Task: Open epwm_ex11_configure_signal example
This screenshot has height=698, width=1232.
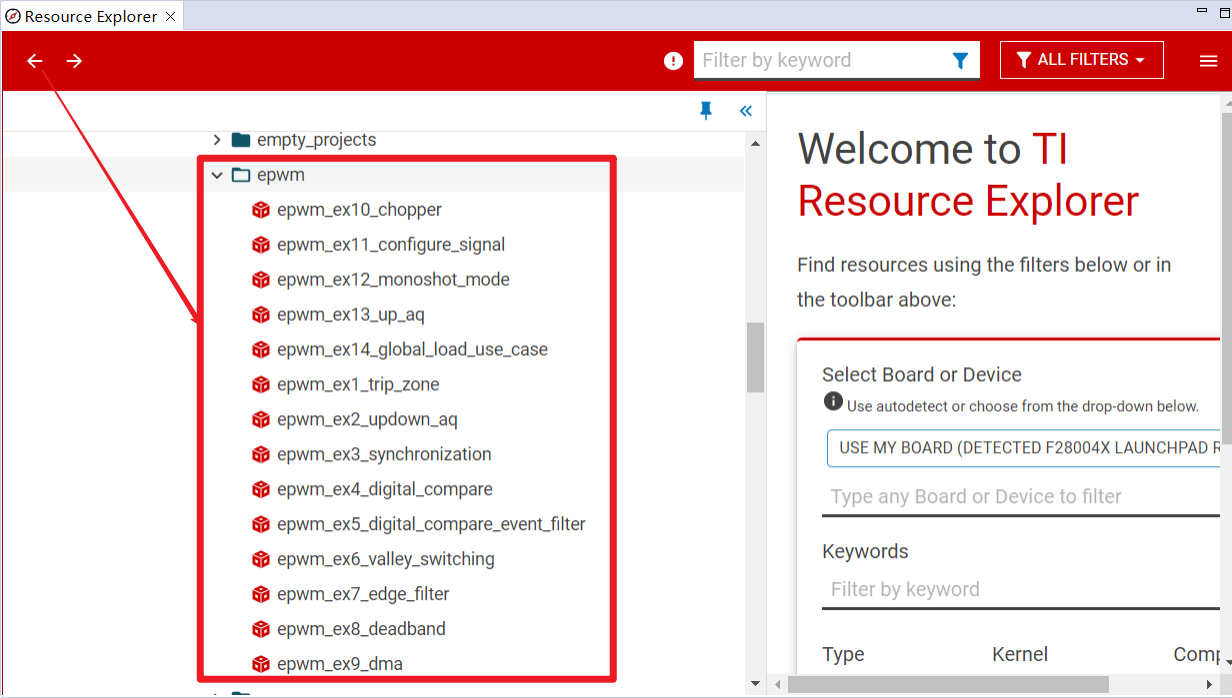Action: pyautogui.click(x=391, y=245)
